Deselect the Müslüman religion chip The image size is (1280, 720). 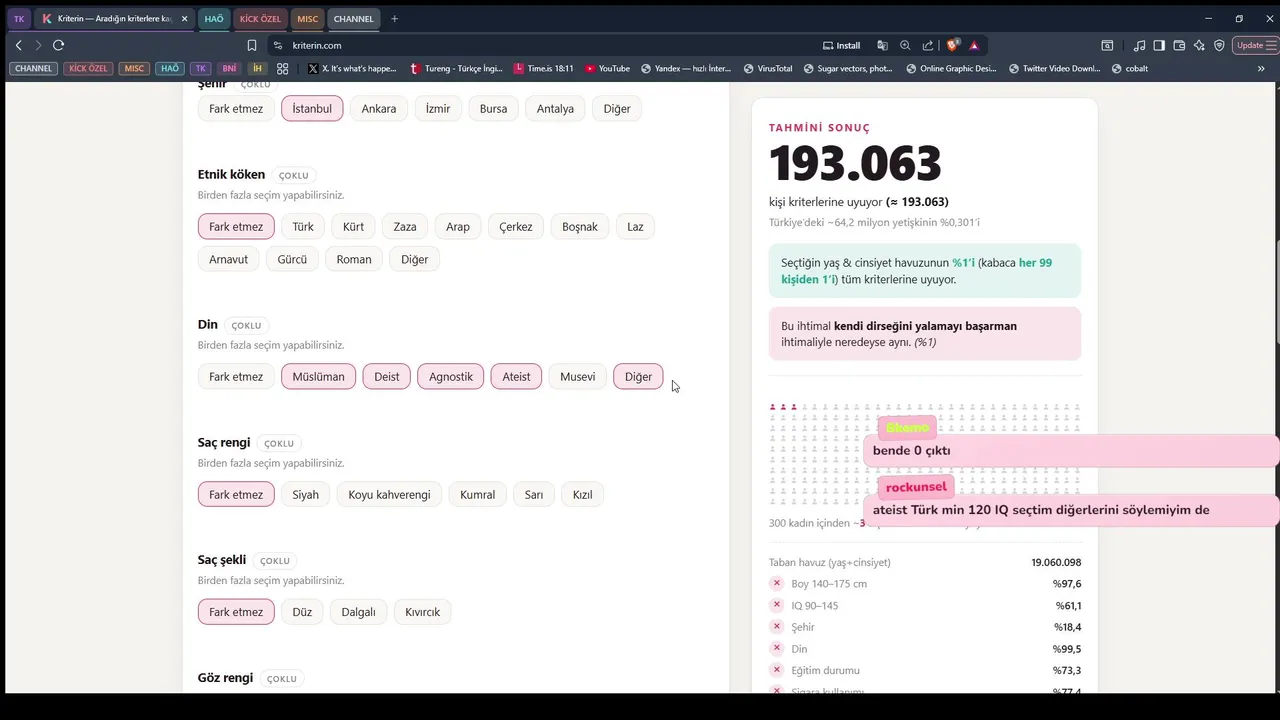pyautogui.click(x=318, y=376)
